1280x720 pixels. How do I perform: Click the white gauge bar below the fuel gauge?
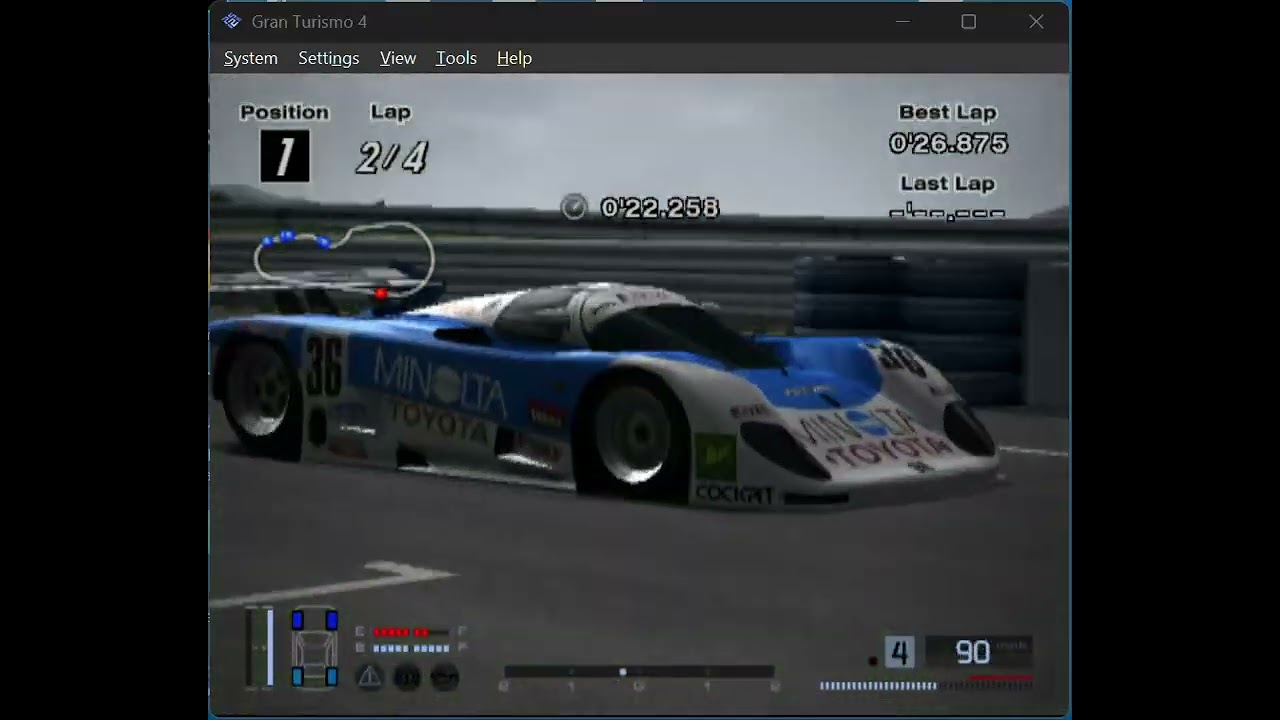point(411,648)
